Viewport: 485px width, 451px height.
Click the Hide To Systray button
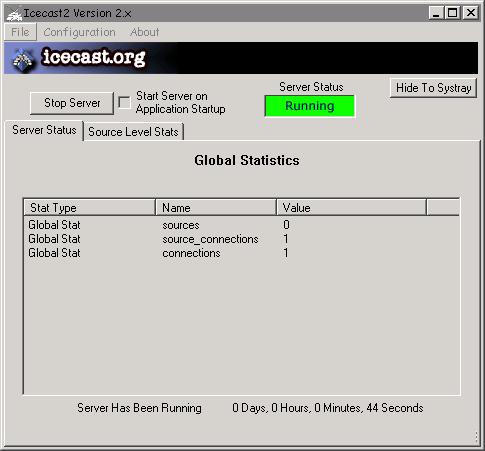point(433,88)
